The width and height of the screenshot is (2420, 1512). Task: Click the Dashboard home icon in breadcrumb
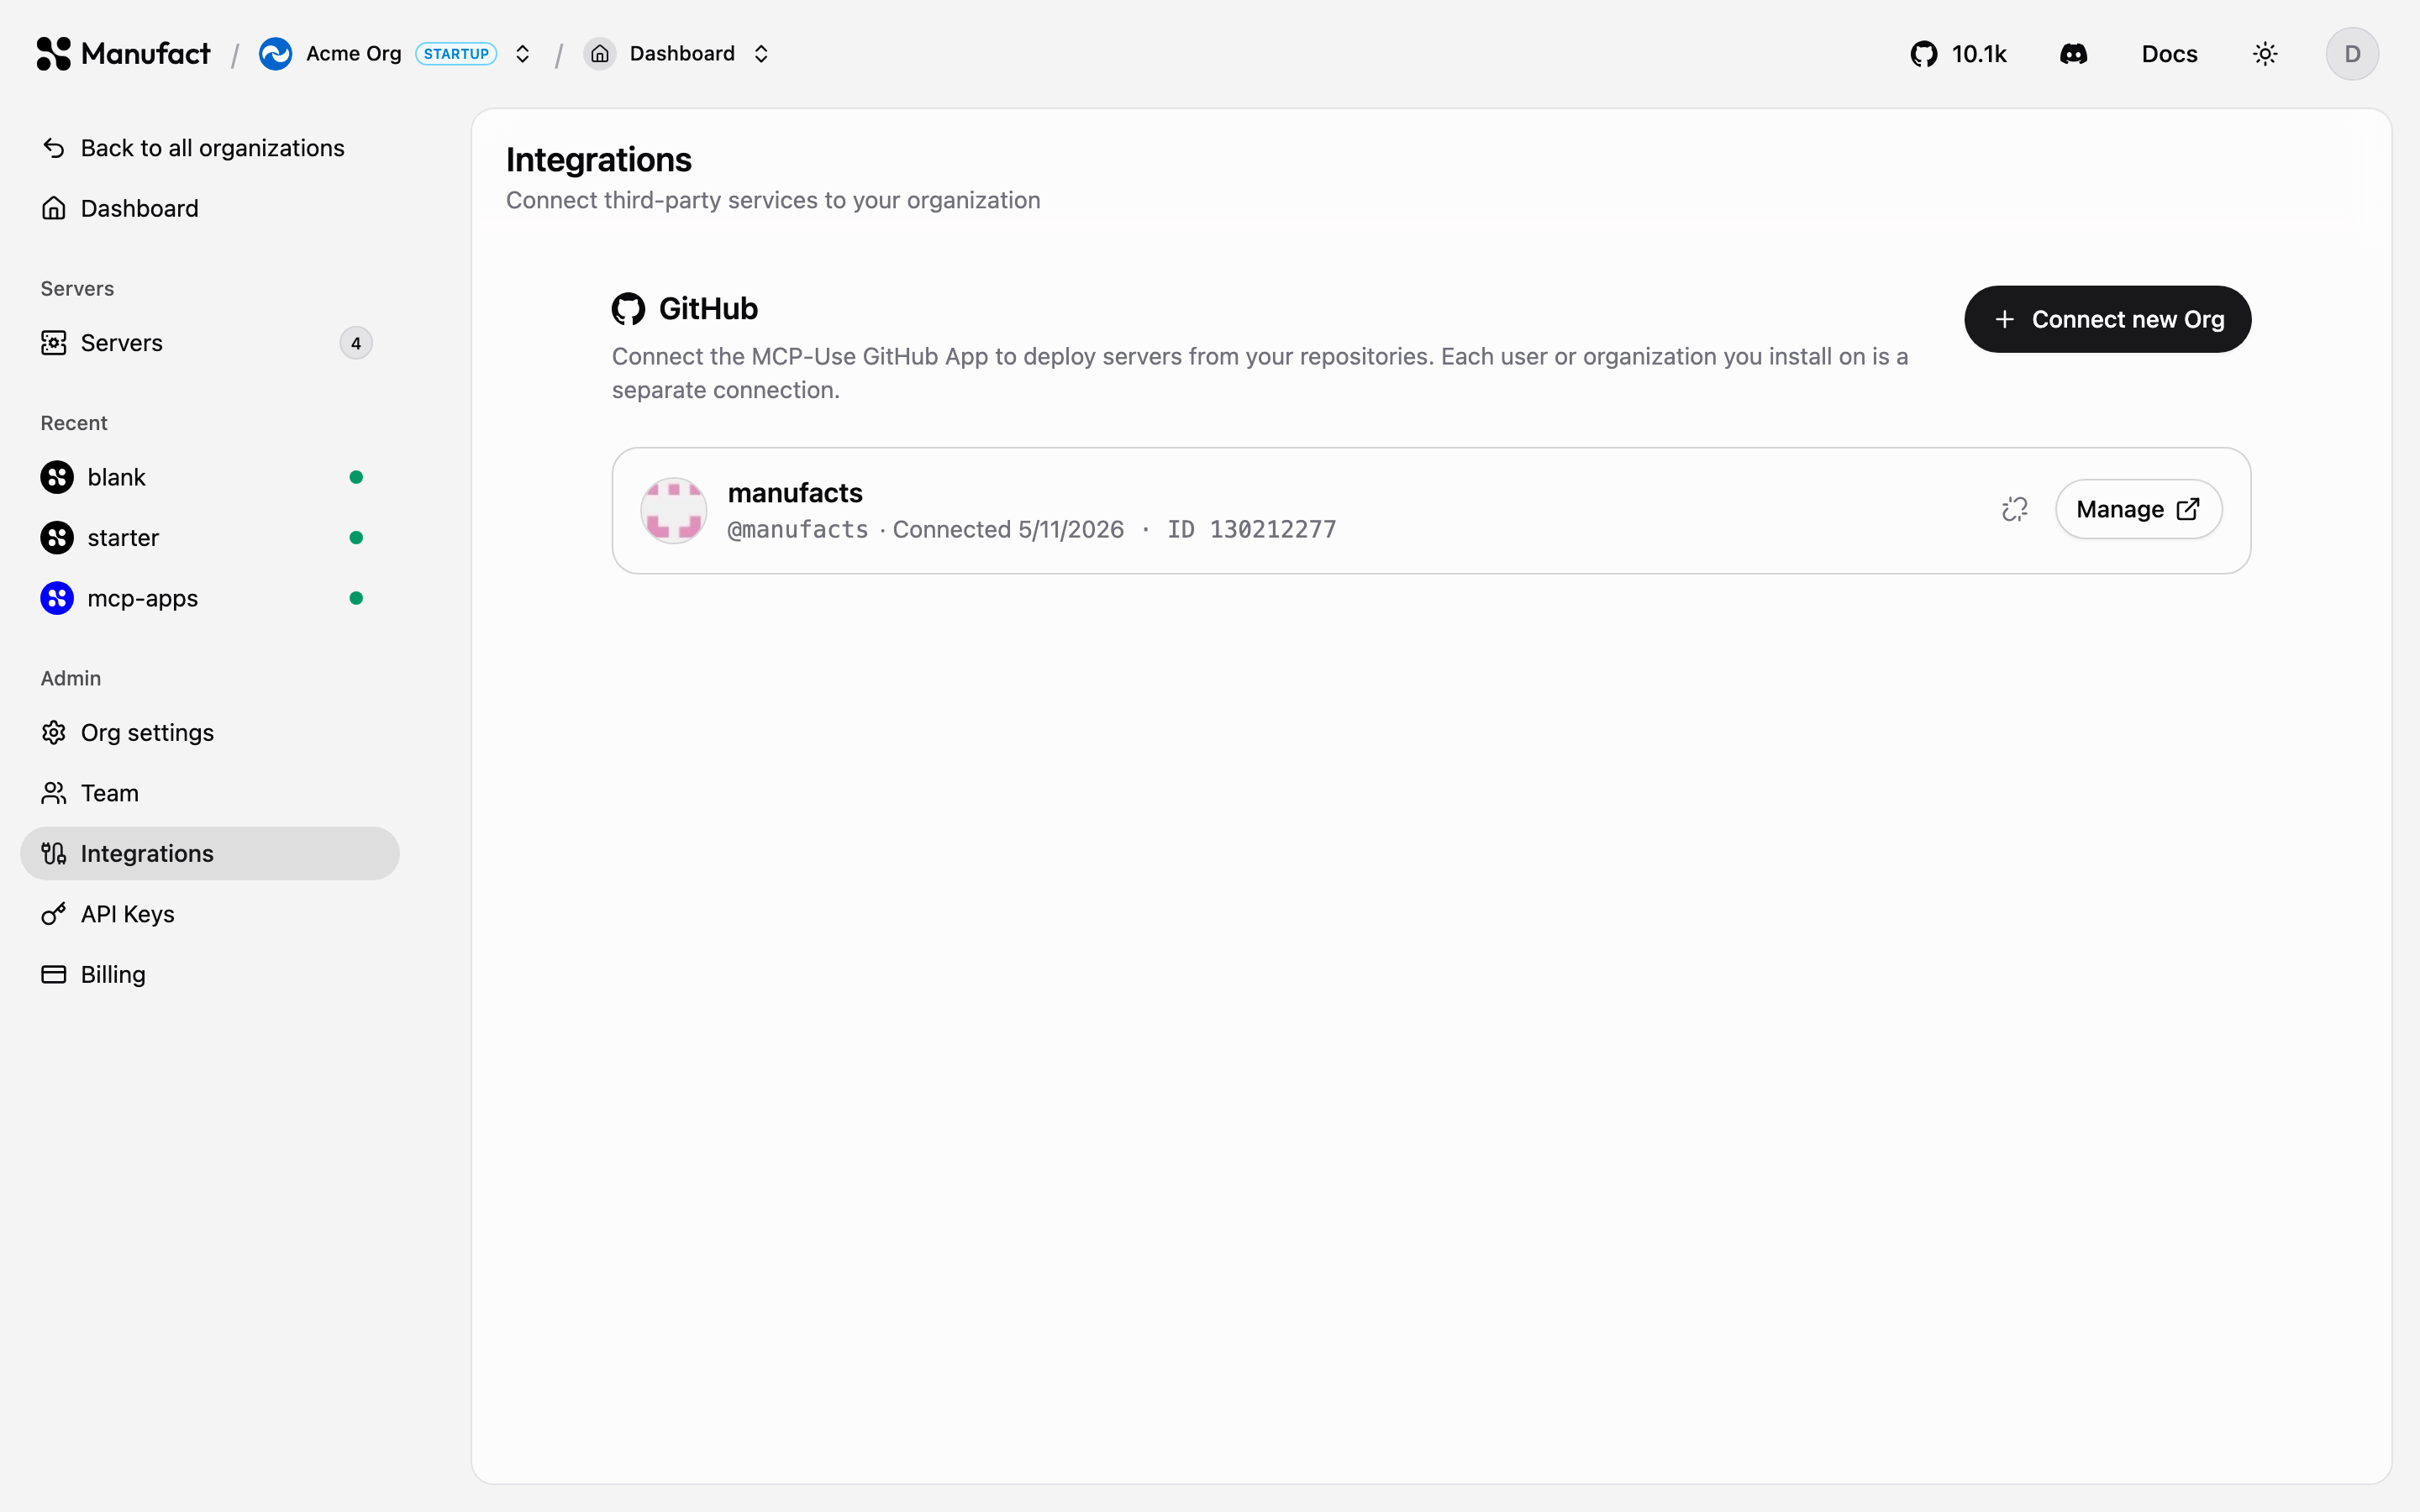tap(599, 54)
